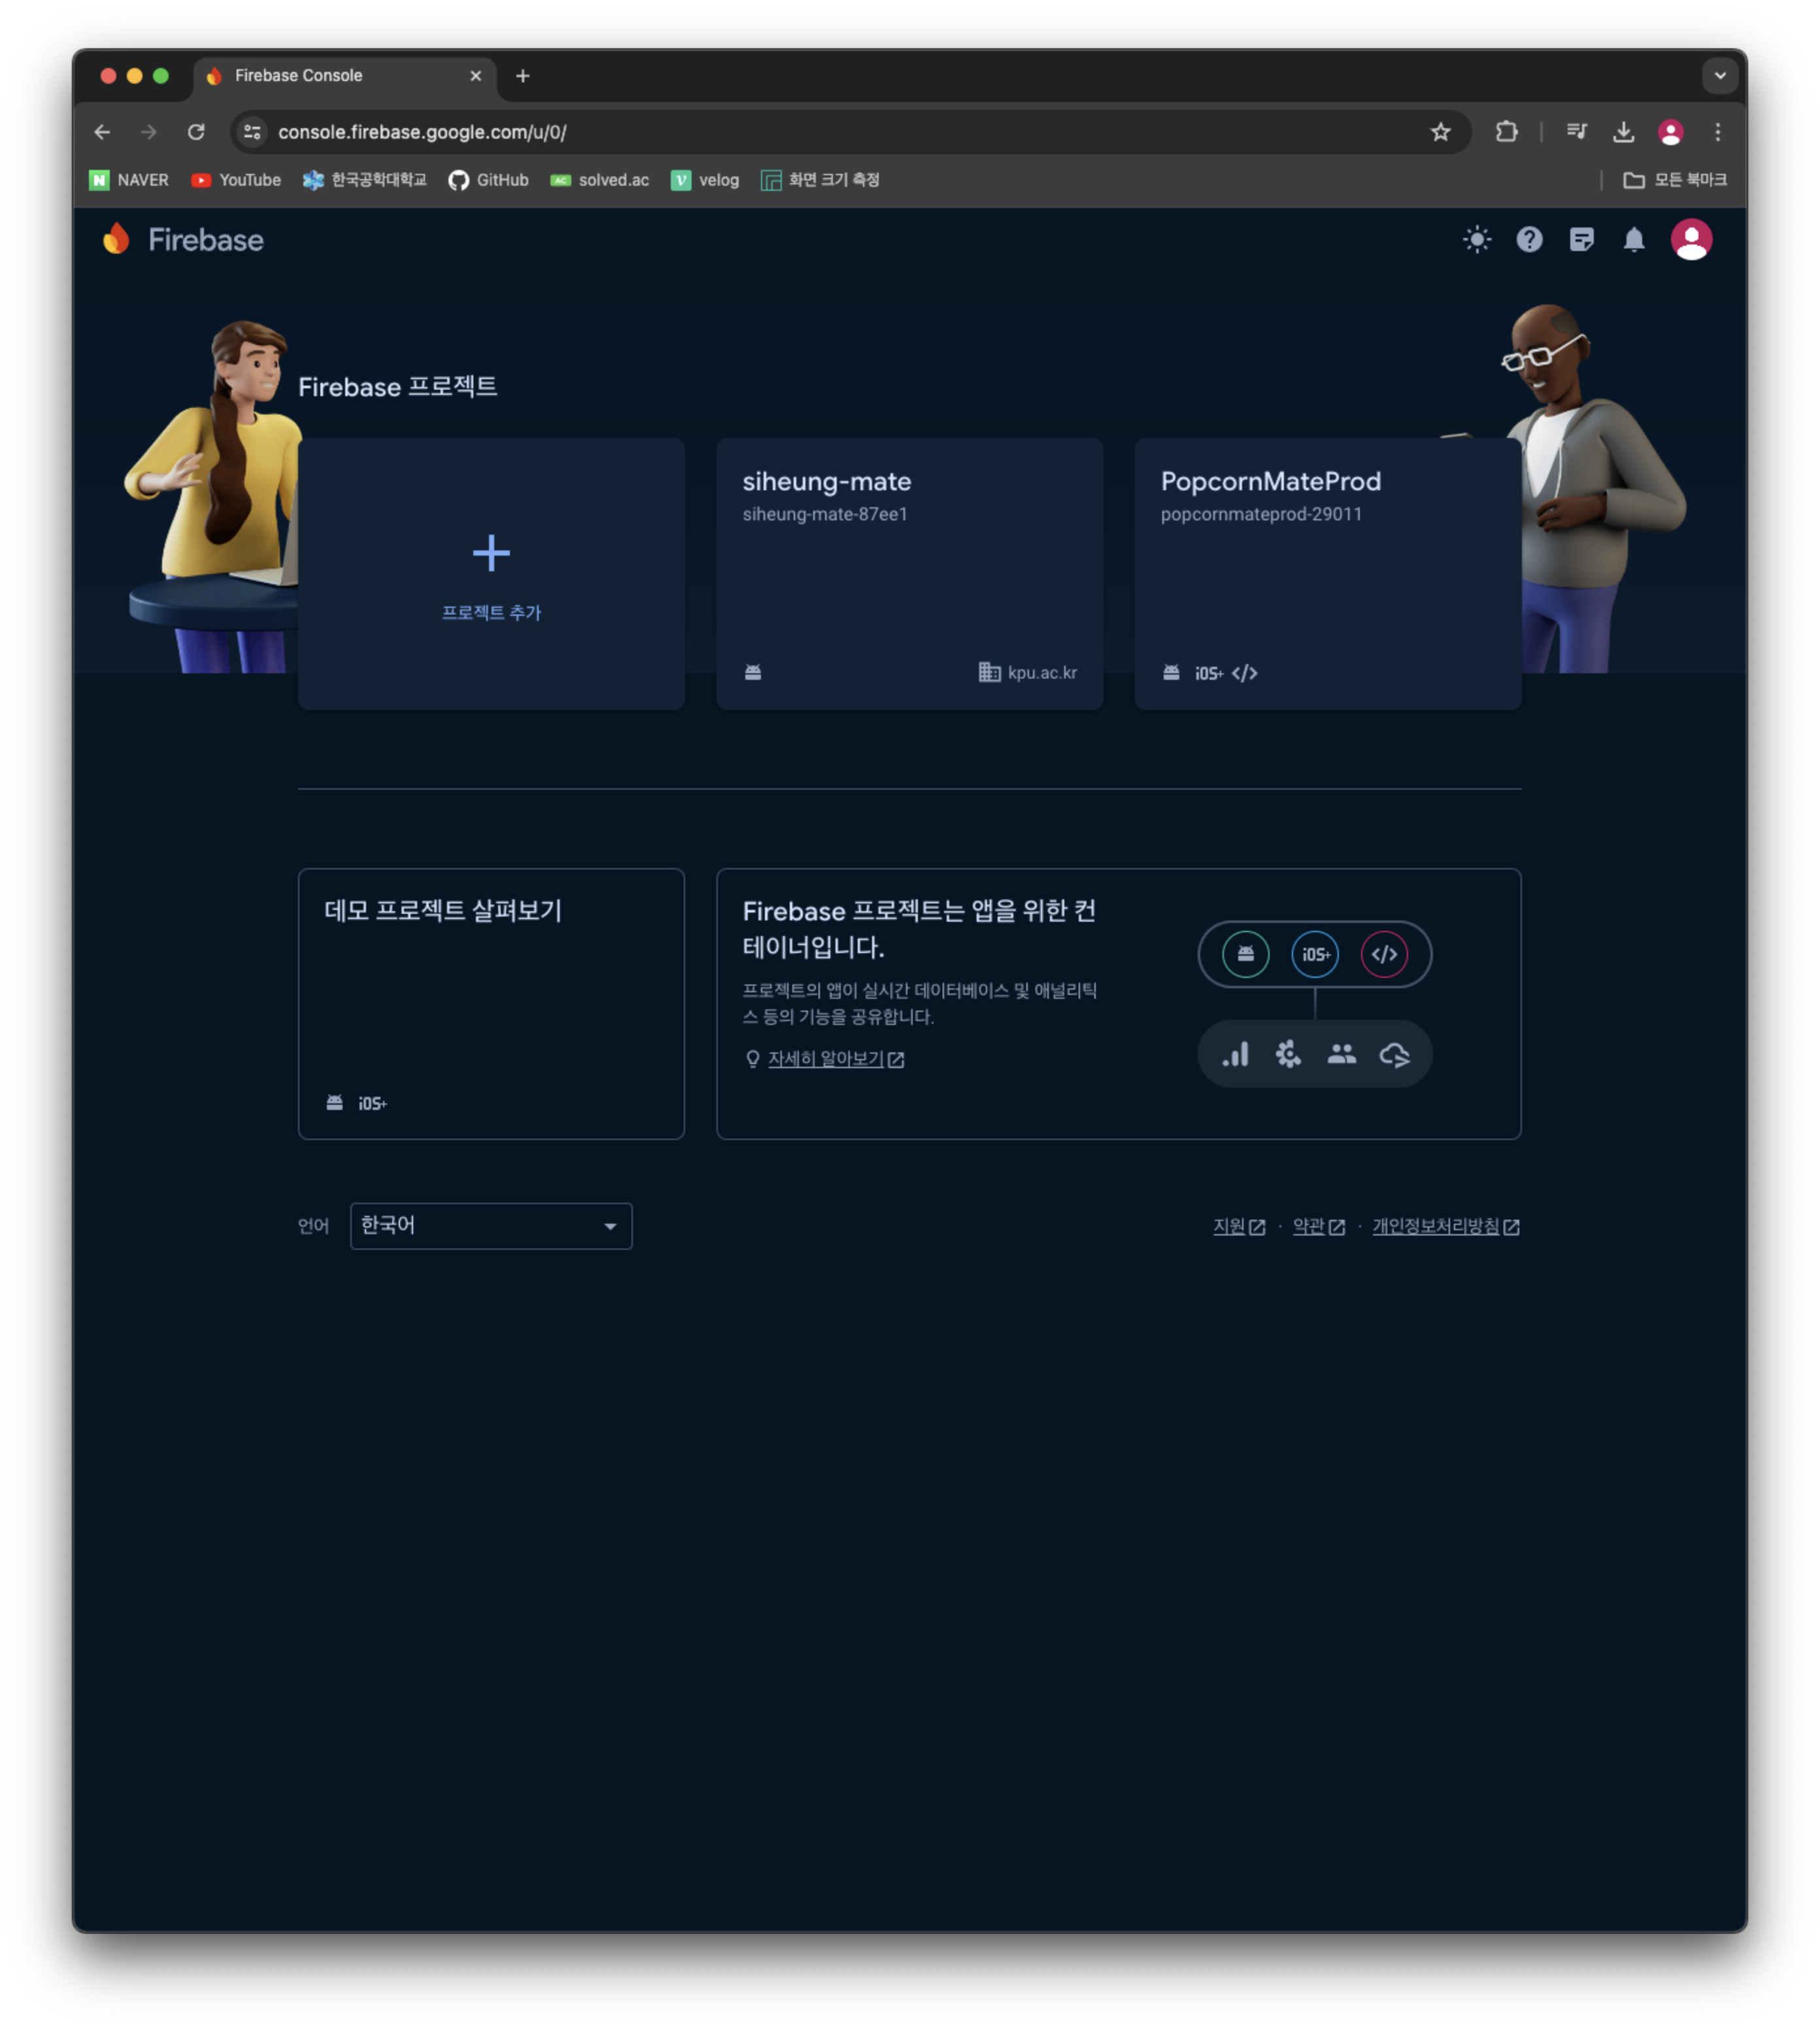Open a new browser tab

[x=522, y=75]
